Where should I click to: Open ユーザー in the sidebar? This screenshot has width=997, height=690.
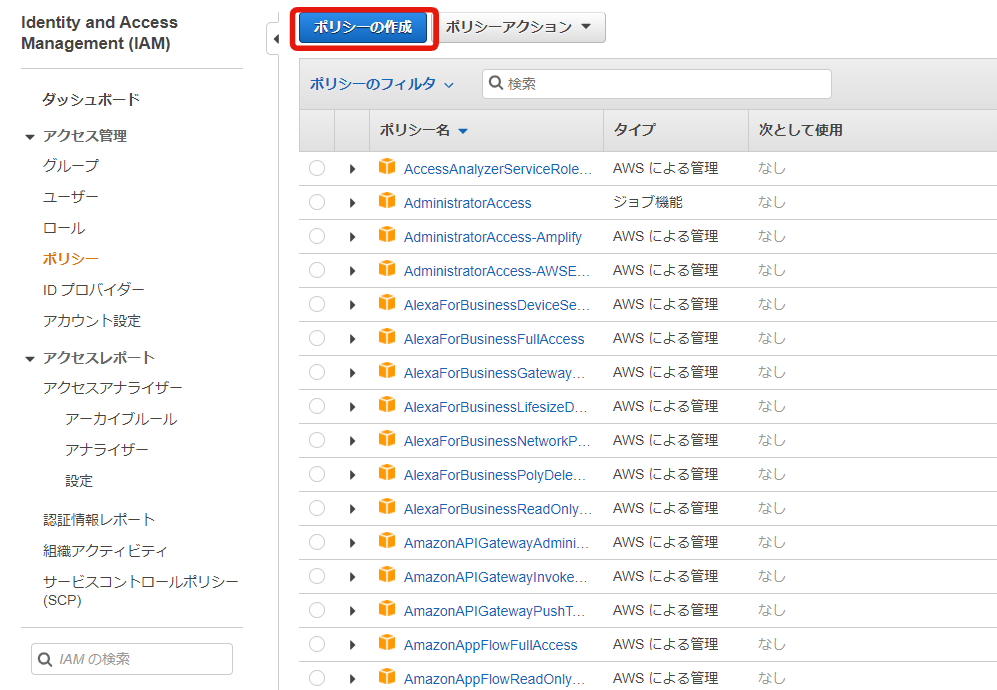[x=71, y=197]
